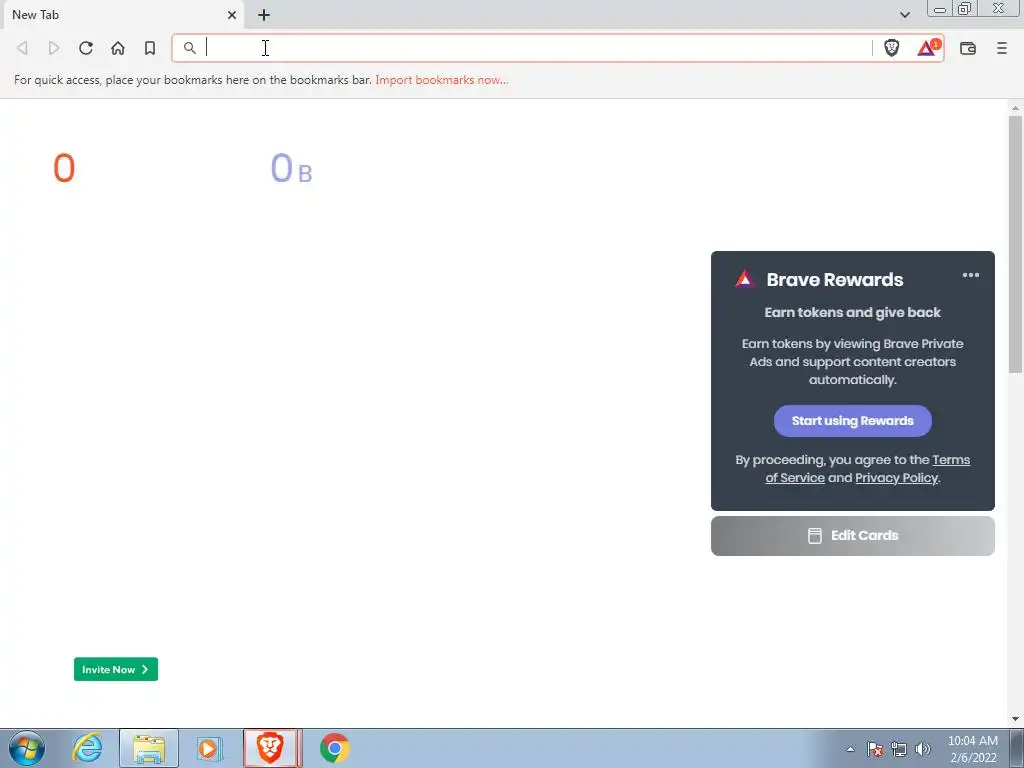Screen dimensions: 1024x768
Task: Open Brave Rewards card options menu
Action: pyautogui.click(x=970, y=275)
